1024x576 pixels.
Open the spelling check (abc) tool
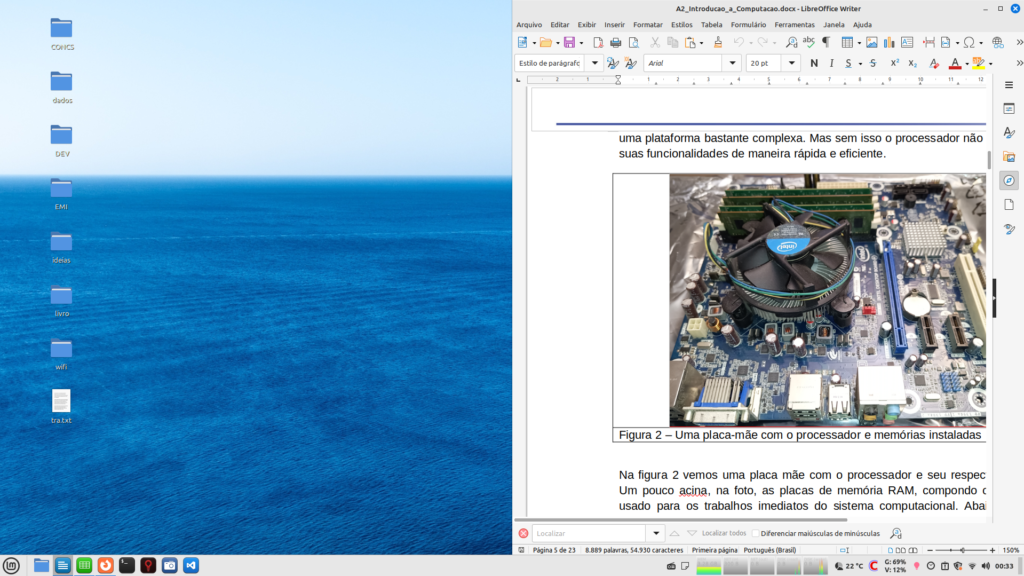tap(808, 42)
